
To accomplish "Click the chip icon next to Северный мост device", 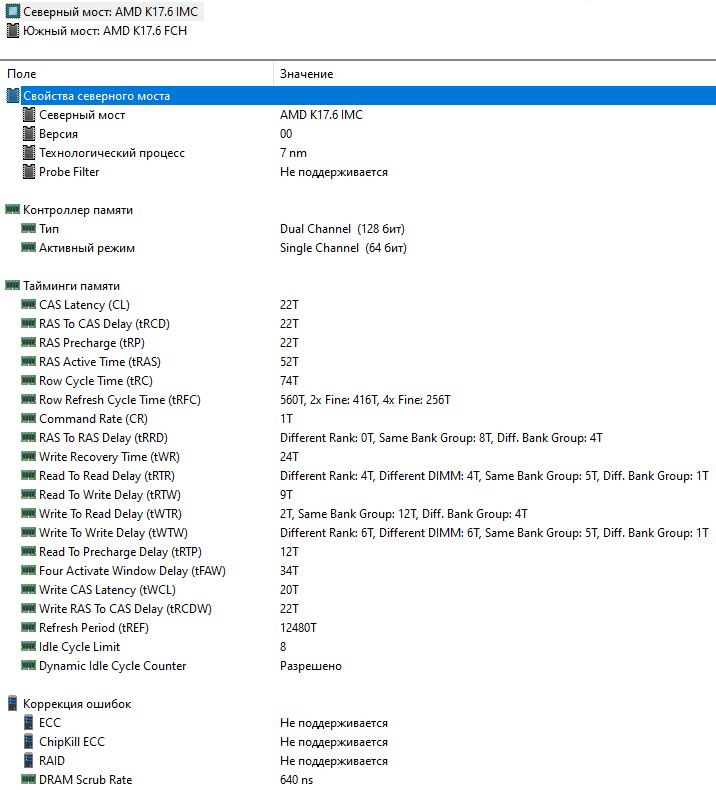I will coord(13,12).
